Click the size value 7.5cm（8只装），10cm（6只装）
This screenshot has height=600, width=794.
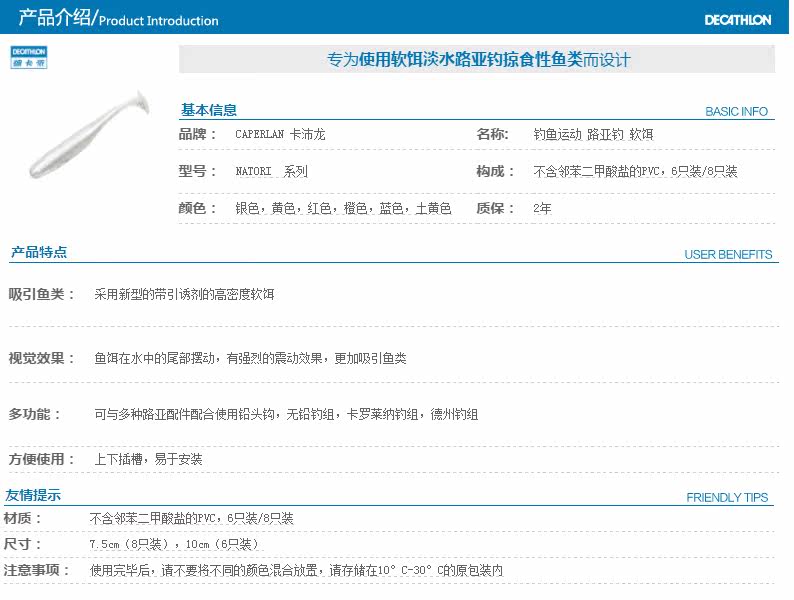click(x=174, y=544)
